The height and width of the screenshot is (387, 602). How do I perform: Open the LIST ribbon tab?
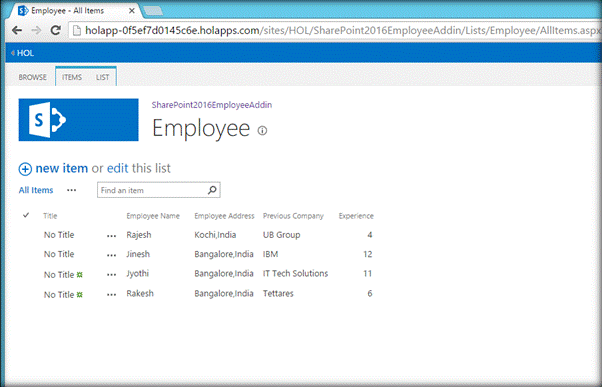point(103,77)
